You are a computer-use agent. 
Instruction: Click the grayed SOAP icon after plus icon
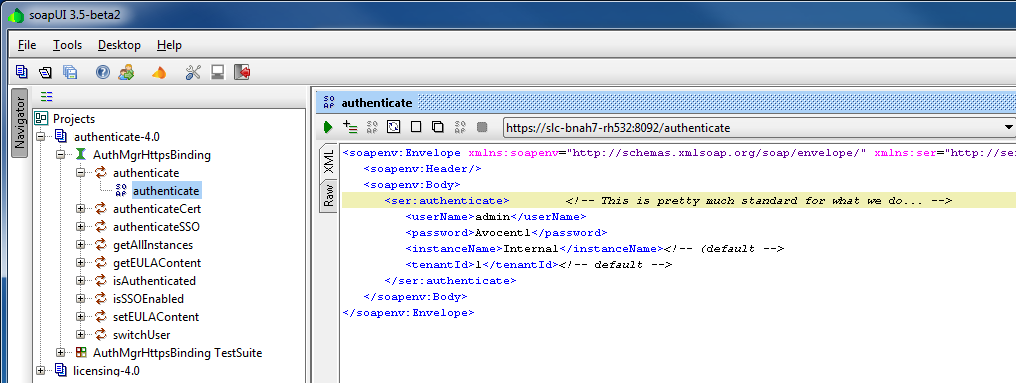pos(372,127)
